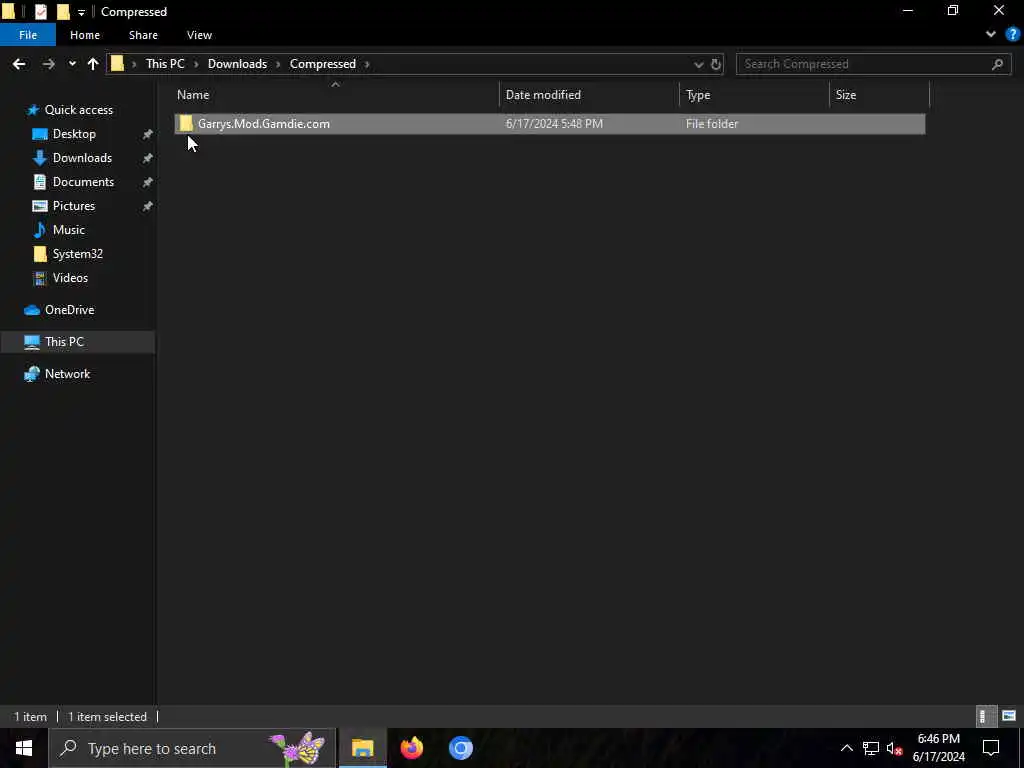Switch to the Share ribbon tab

pos(143,35)
